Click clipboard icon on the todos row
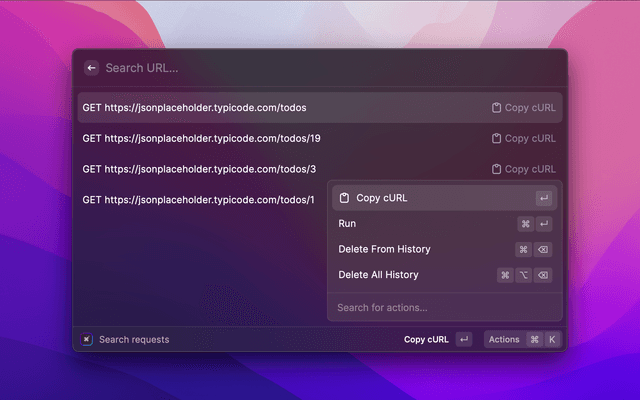 tap(496, 108)
